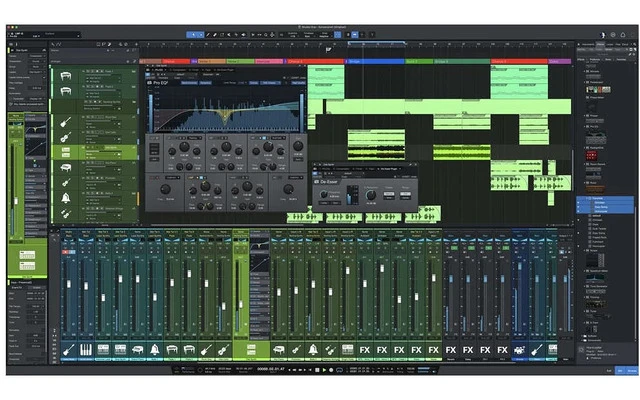The width and height of the screenshot is (640, 400).
Task: Select the top highlighted blue row in browser
Action: pyautogui.click(x=605, y=198)
